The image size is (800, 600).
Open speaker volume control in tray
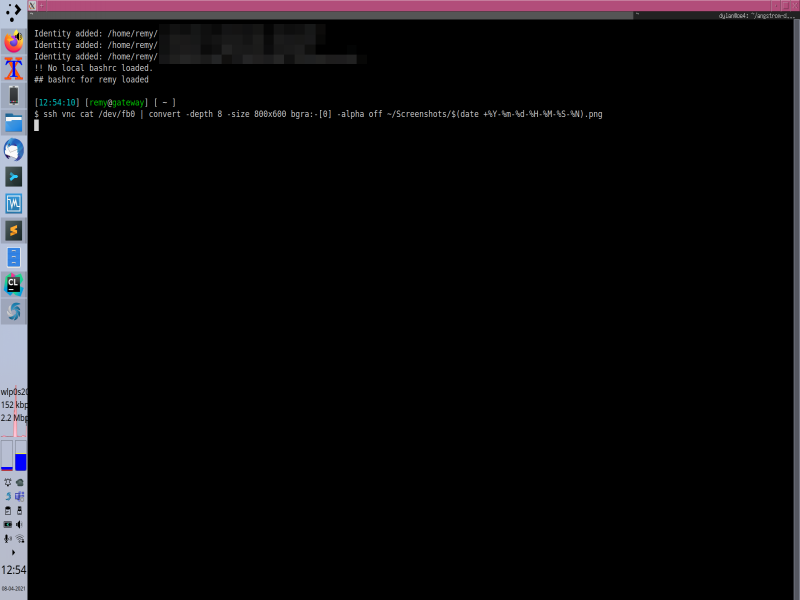click(x=19, y=524)
